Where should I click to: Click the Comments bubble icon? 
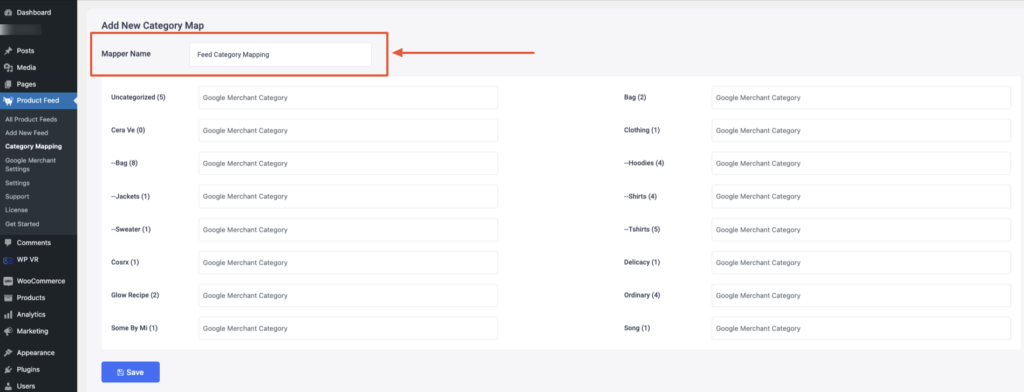click(8, 242)
